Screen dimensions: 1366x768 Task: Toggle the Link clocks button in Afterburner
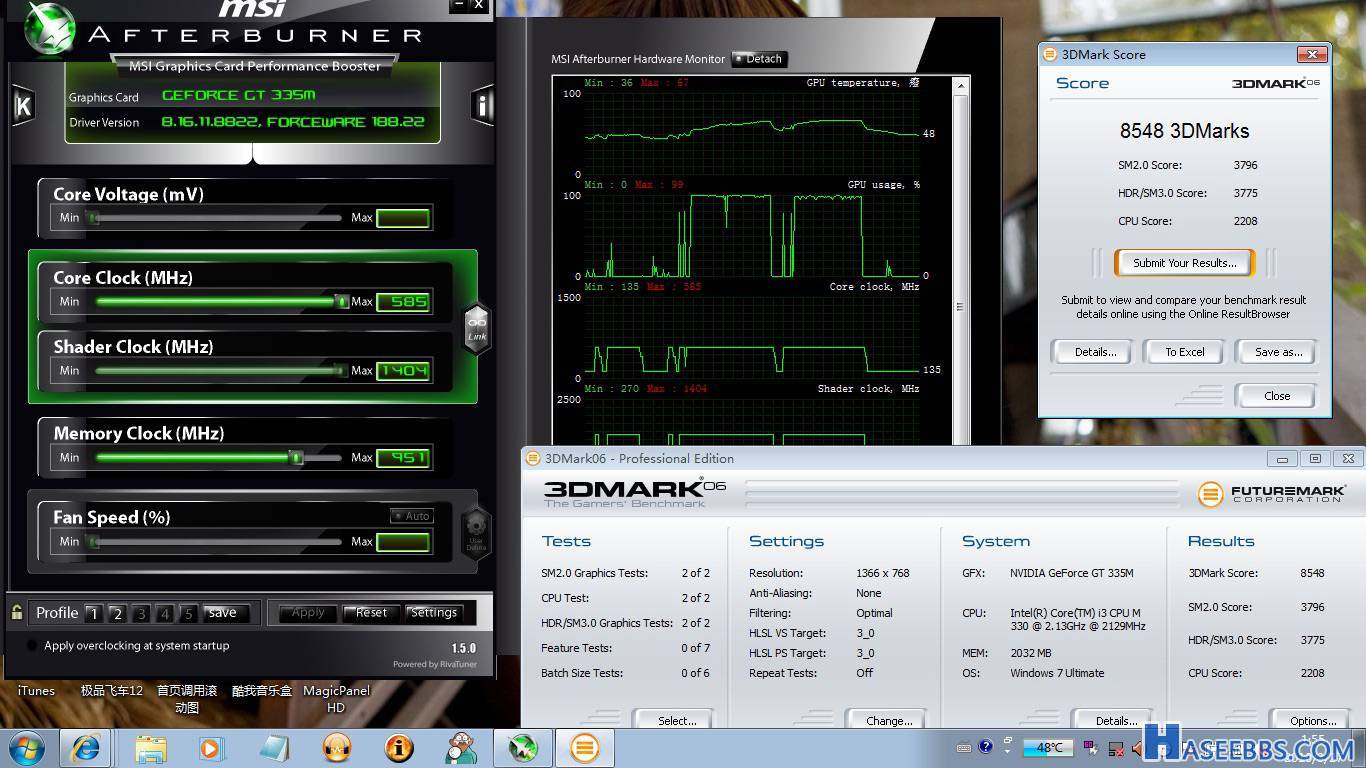477,327
